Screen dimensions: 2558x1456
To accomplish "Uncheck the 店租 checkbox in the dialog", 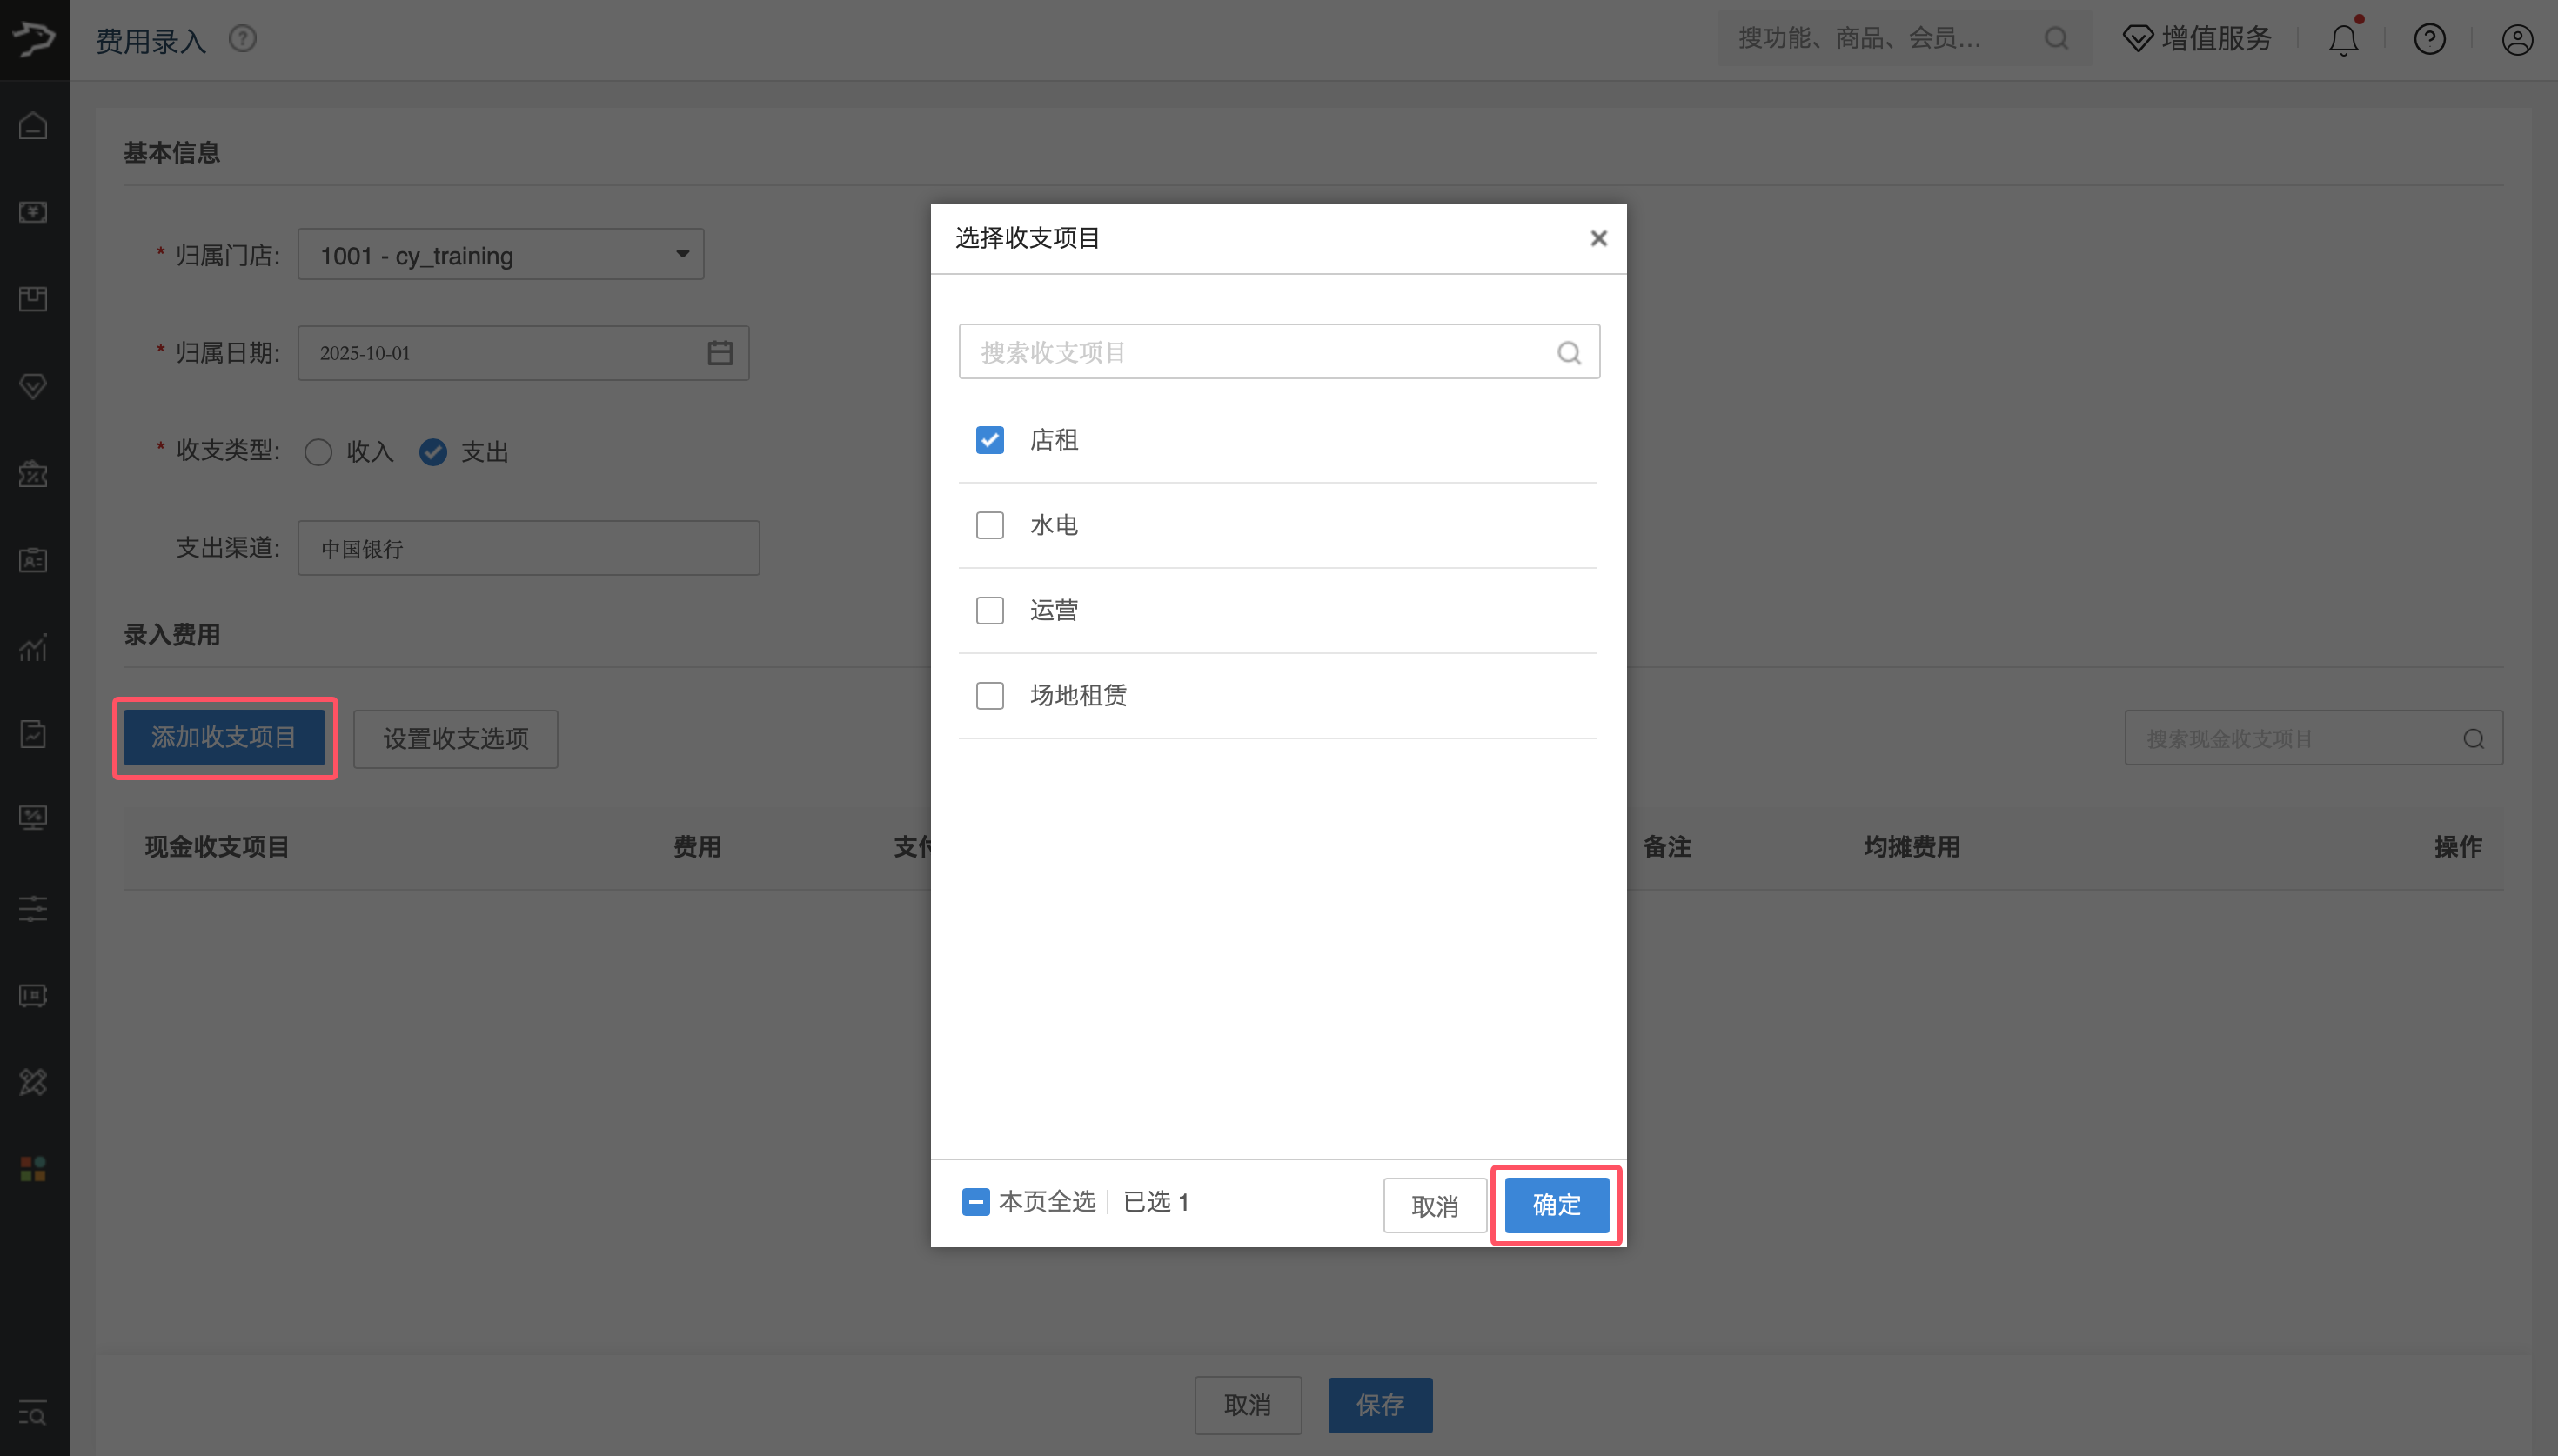I will [x=988, y=440].
